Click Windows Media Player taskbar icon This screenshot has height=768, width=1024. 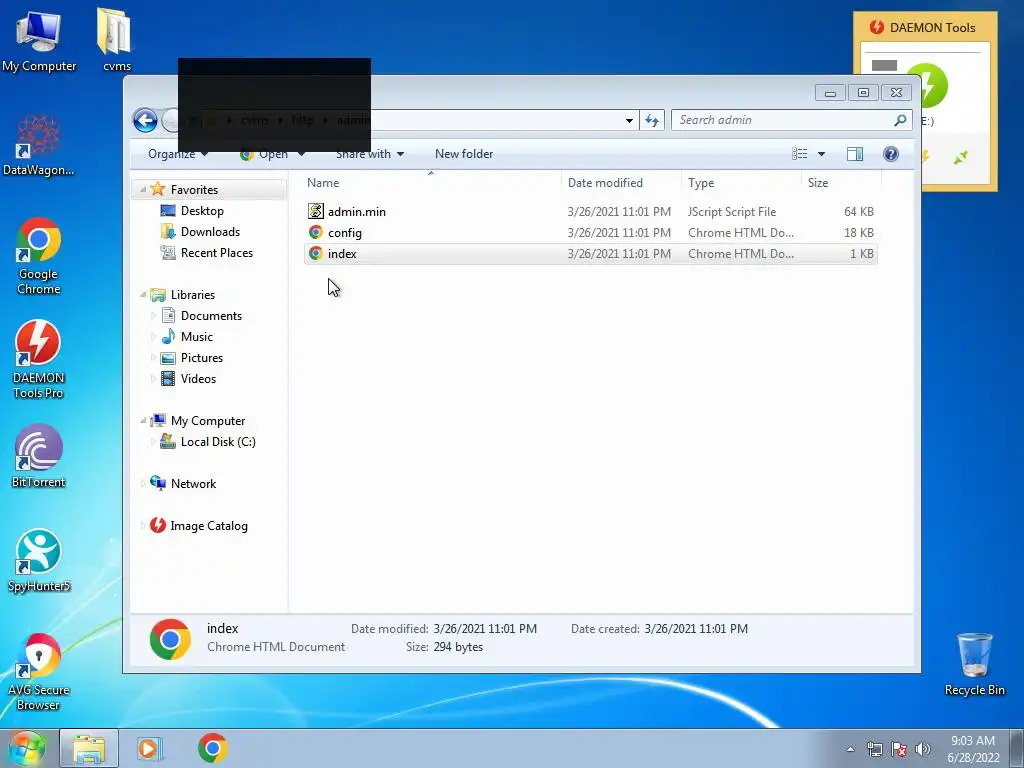pyautogui.click(x=149, y=748)
